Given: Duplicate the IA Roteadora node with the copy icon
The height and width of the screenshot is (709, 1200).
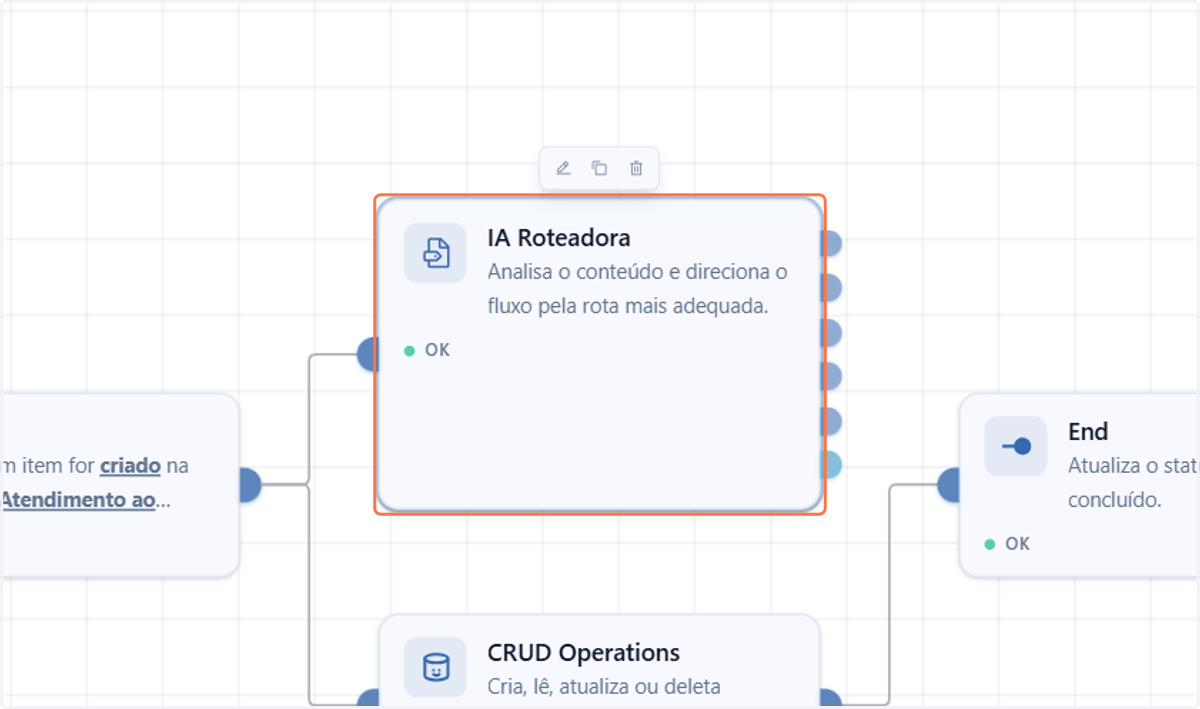Looking at the screenshot, I should tap(599, 168).
